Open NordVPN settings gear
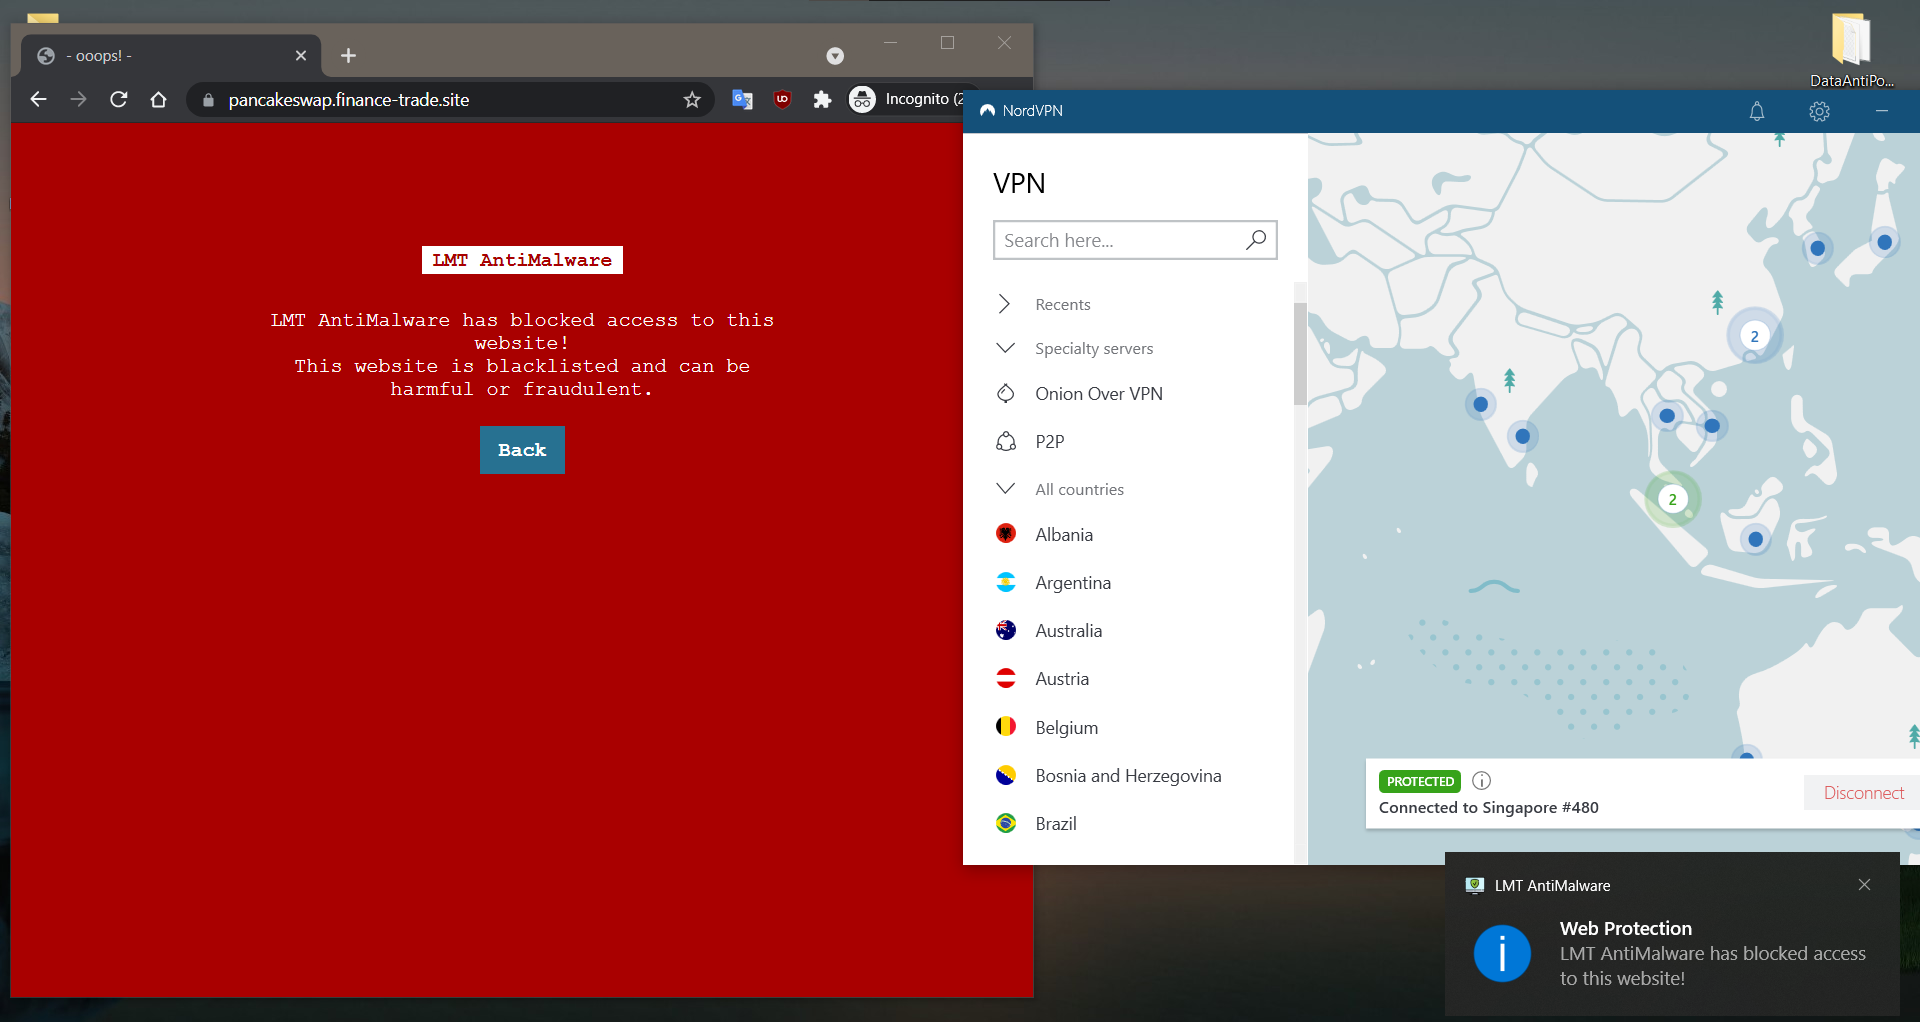1920x1022 pixels. pyautogui.click(x=1819, y=111)
